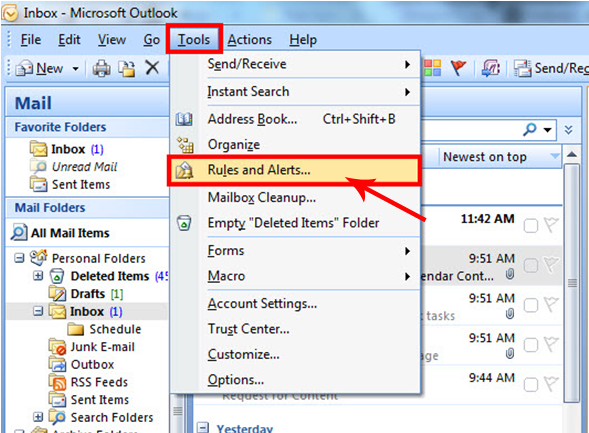Click the Organize icon in Tools menu

point(185,145)
